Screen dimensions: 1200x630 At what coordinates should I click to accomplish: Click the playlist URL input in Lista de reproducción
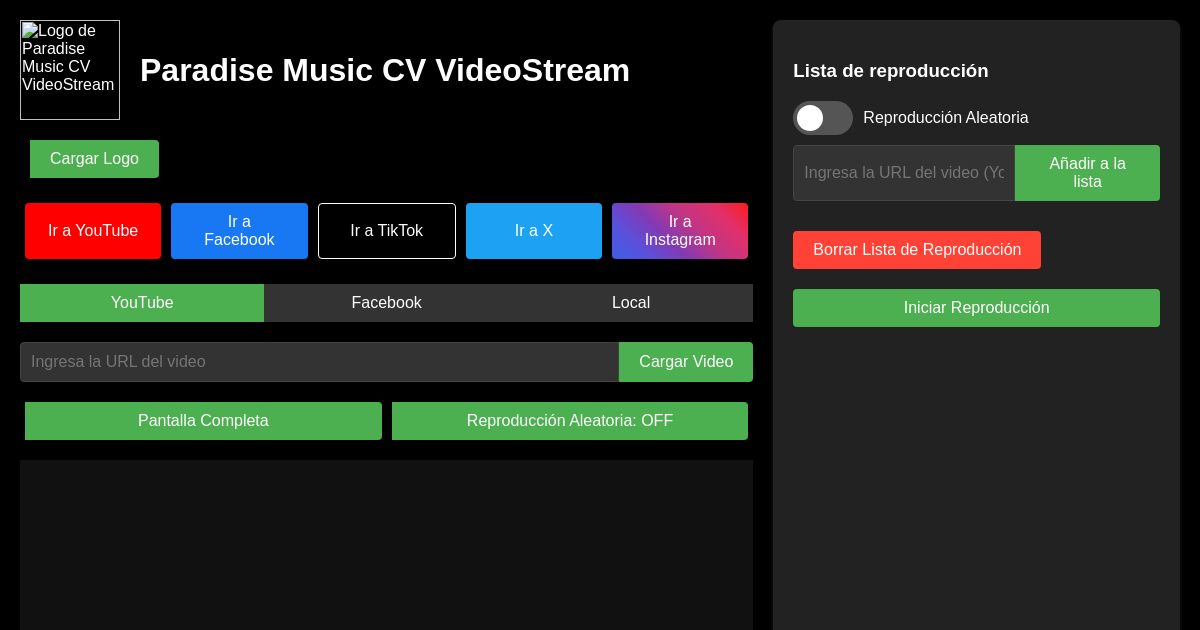coord(904,173)
